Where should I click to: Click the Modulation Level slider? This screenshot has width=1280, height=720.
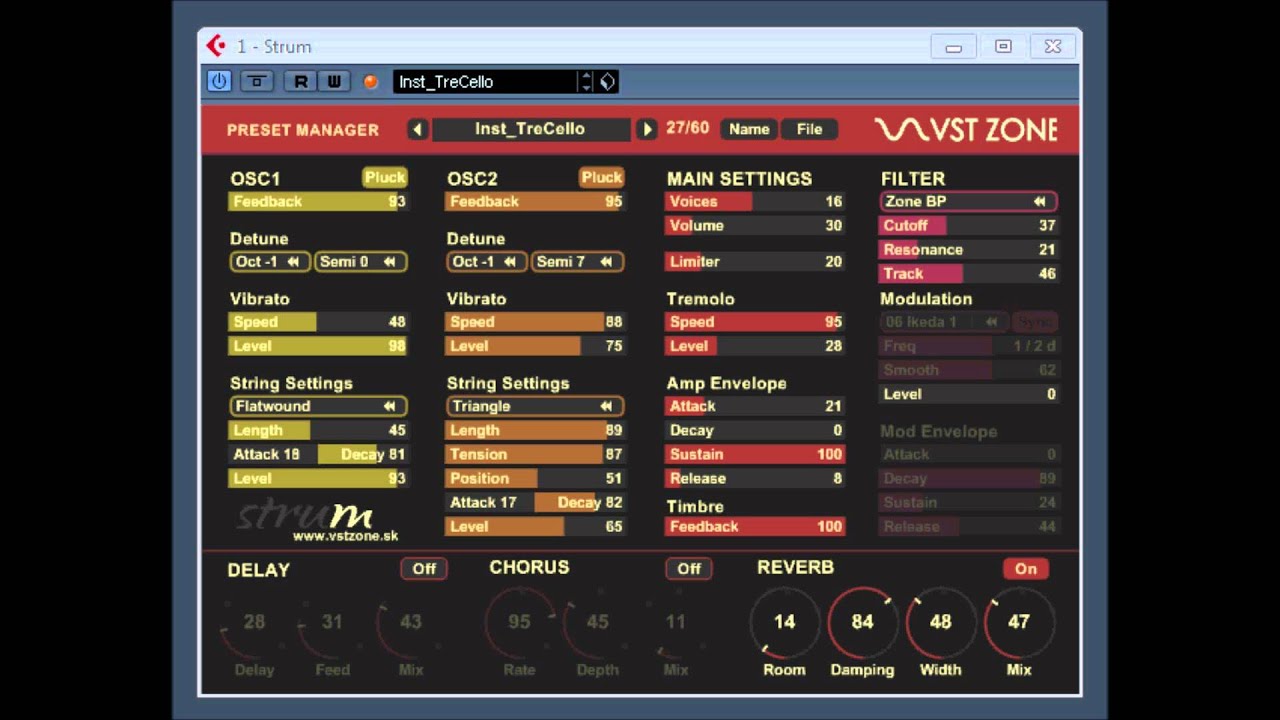click(x=969, y=394)
